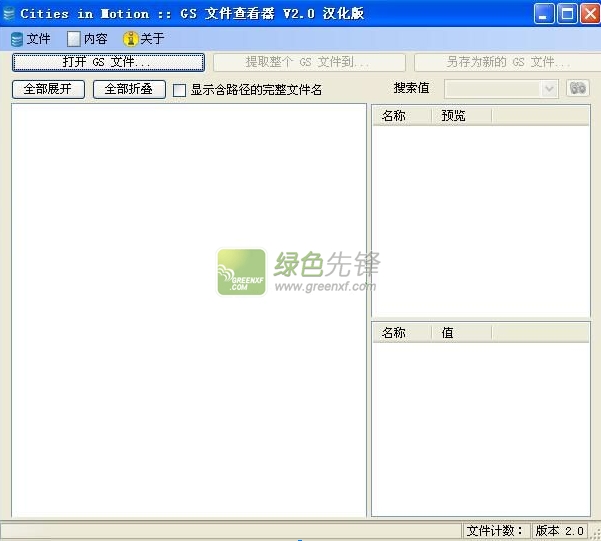Click 另存为新的 GS 文件... button
The width and height of the screenshot is (601, 541).
(x=507, y=62)
